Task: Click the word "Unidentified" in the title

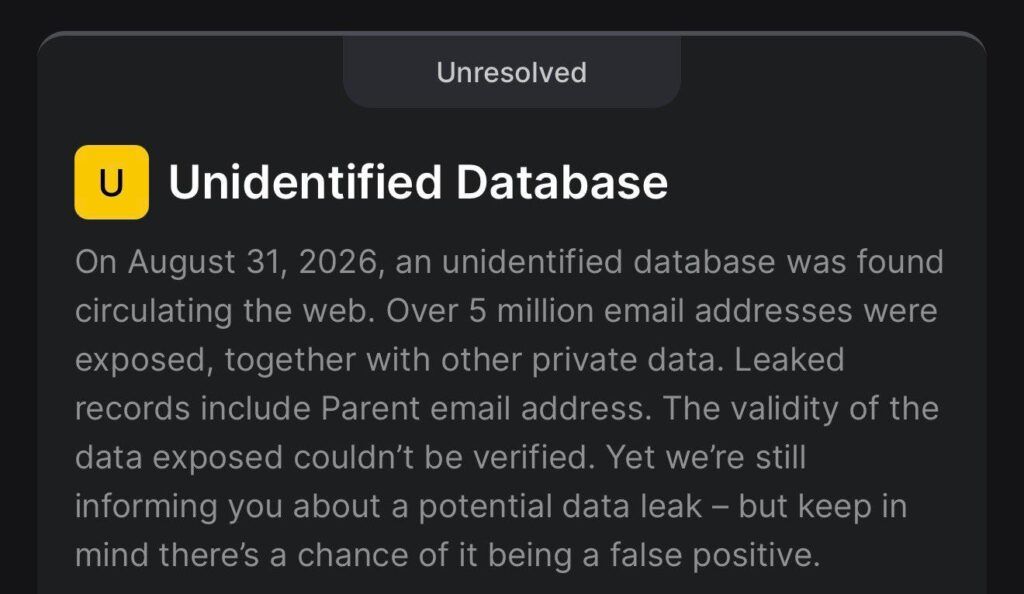Action: [305, 182]
